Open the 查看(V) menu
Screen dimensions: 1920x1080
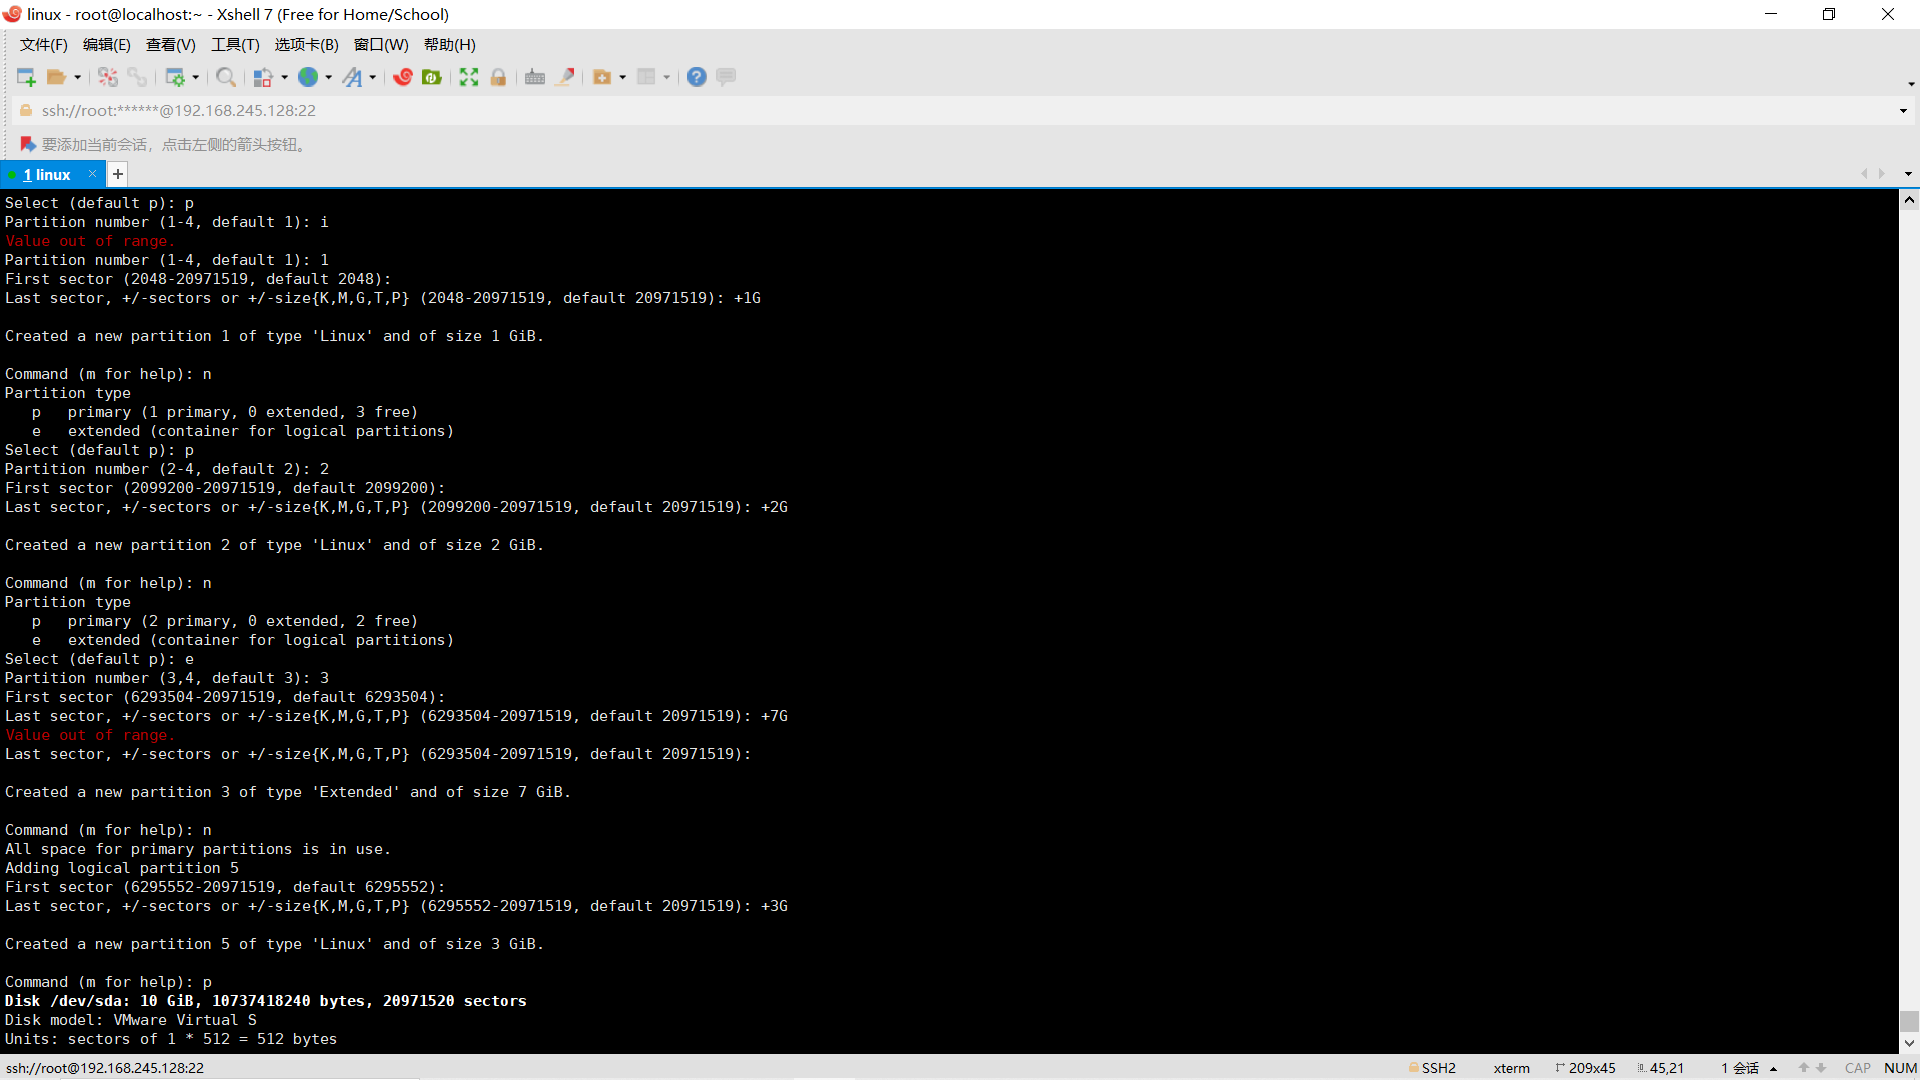click(170, 45)
